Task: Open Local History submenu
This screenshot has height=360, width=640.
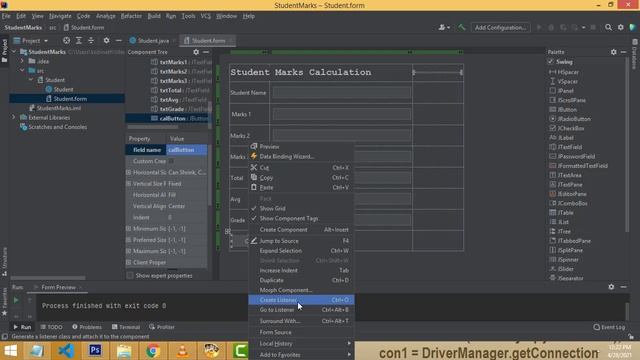Action: 301,344
